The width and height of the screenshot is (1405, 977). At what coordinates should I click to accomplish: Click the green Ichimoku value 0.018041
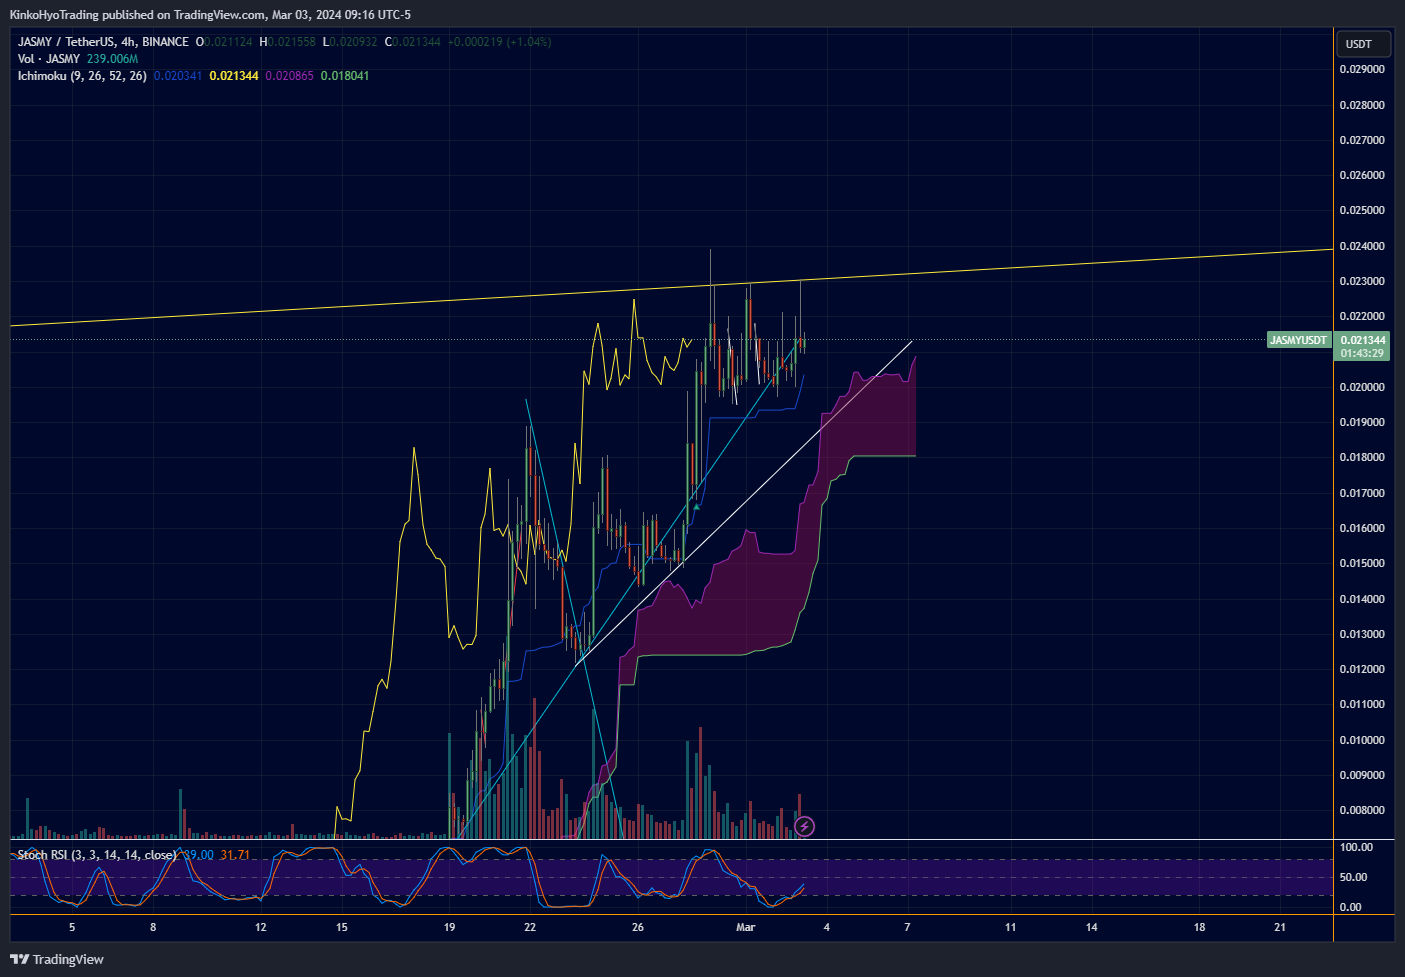click(345, 76)
